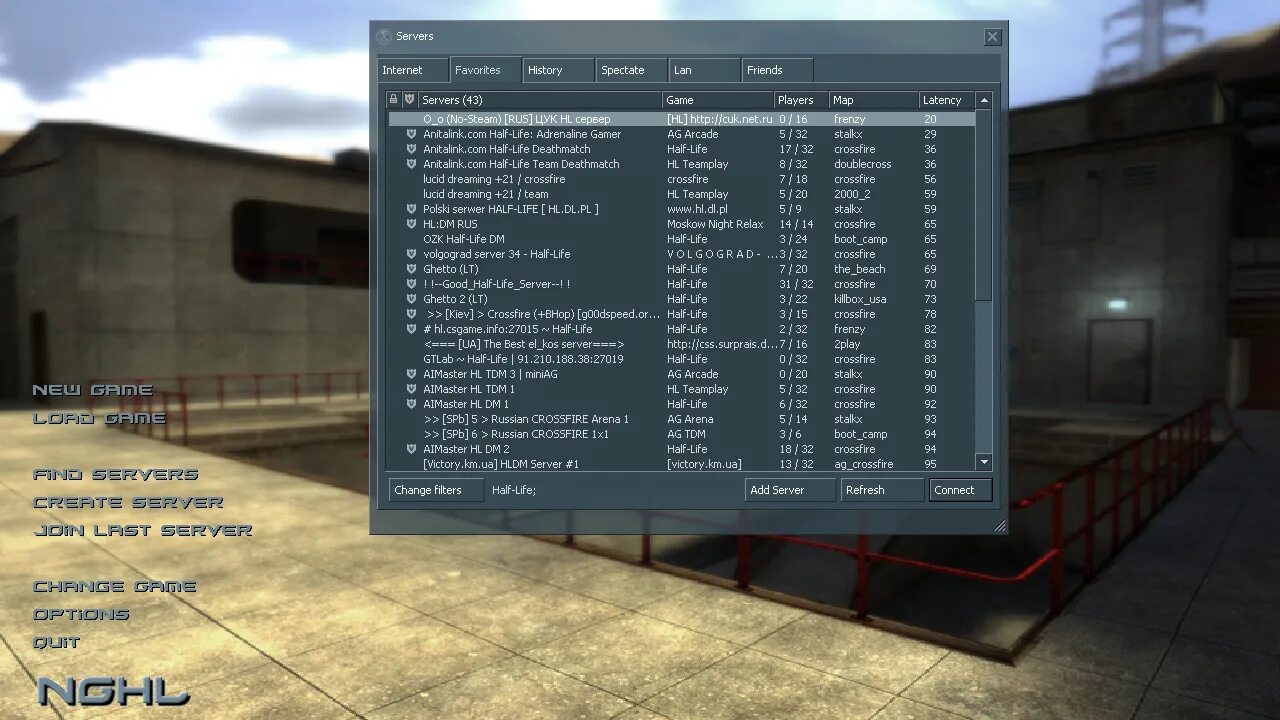Click the Add Server button
The height and width of the screenshot is (720, 1280).
pos(790,490)
